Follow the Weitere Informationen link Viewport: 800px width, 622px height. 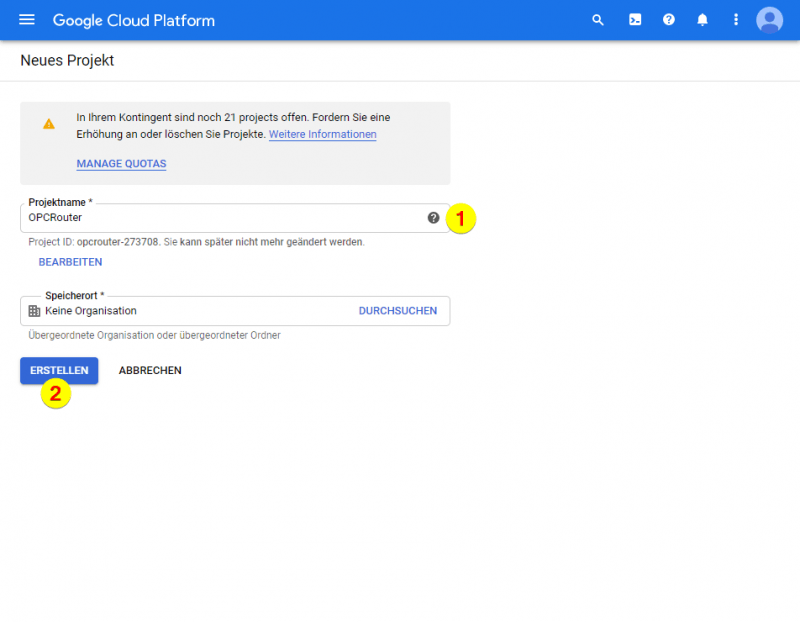(x=322, y=134)
